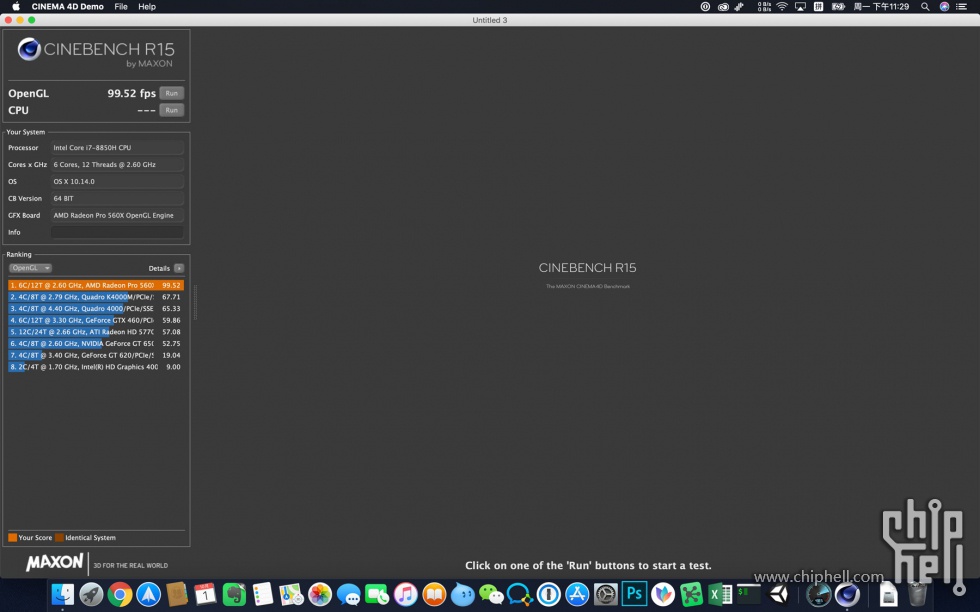Click the CB Version 64 BIT field

(x=117, y=198)
